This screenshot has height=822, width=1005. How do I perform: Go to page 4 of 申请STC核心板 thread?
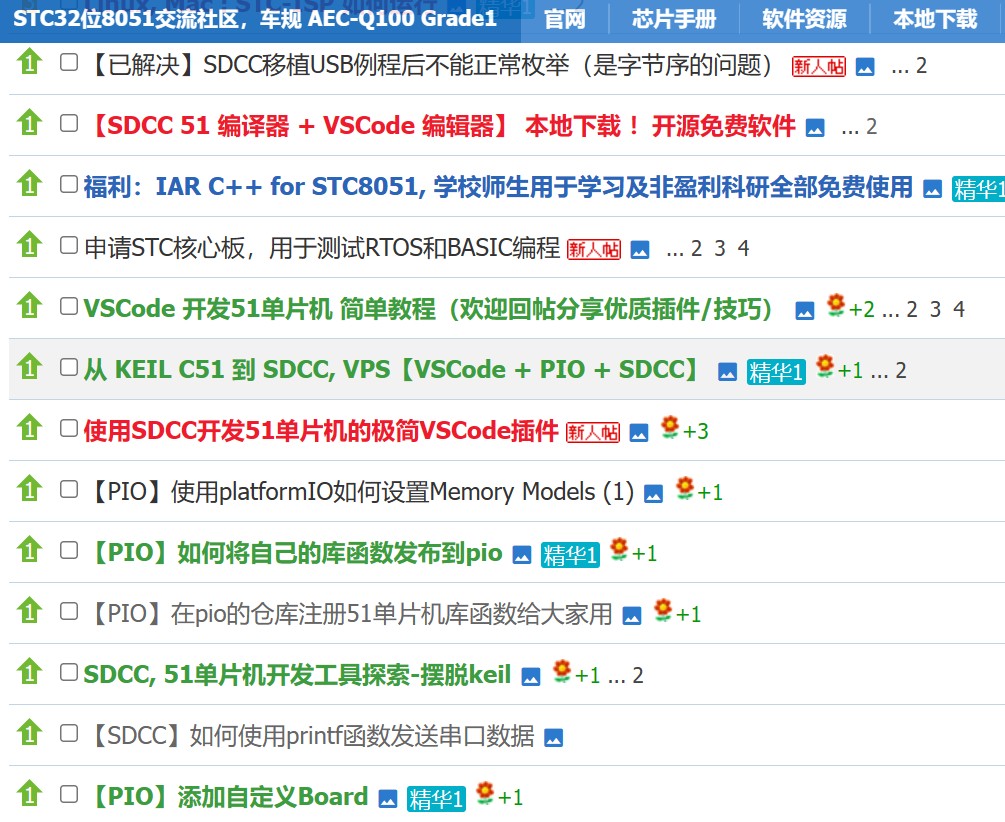pyautogui.click(x=743, y=249)
